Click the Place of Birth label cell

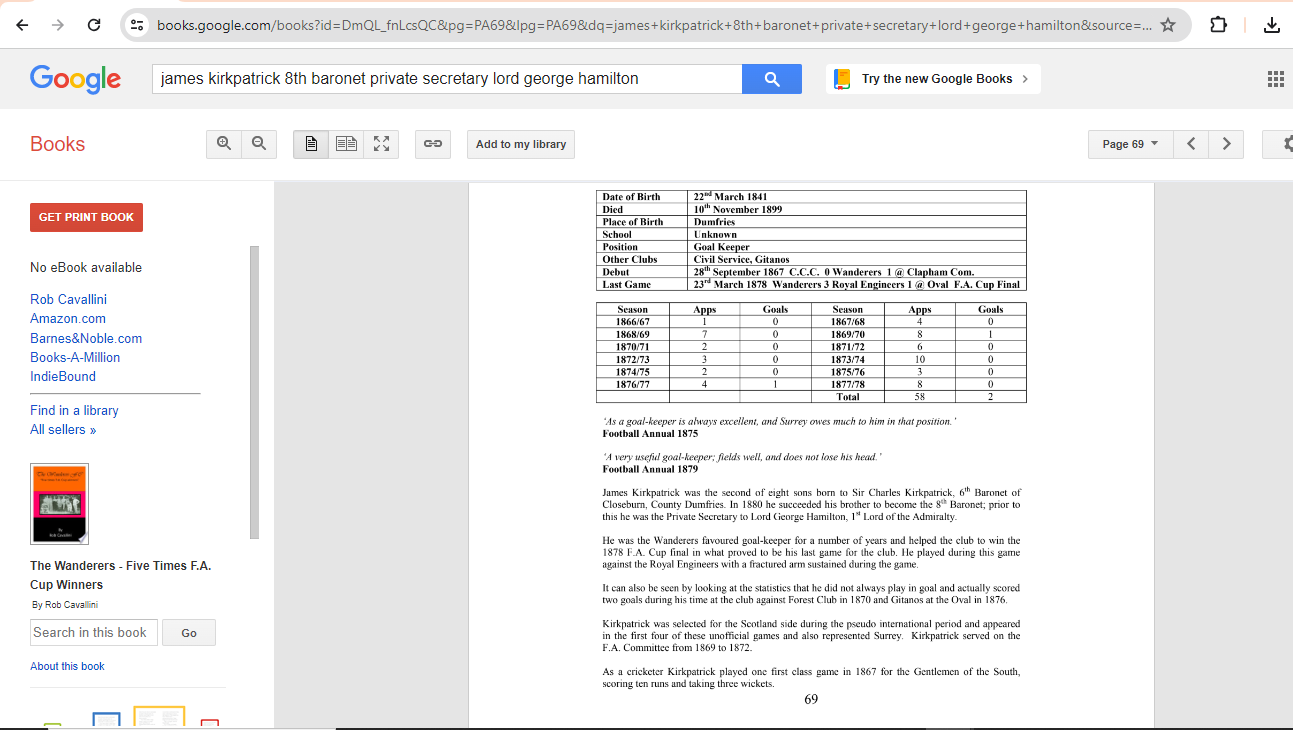[x=642, y=222]
